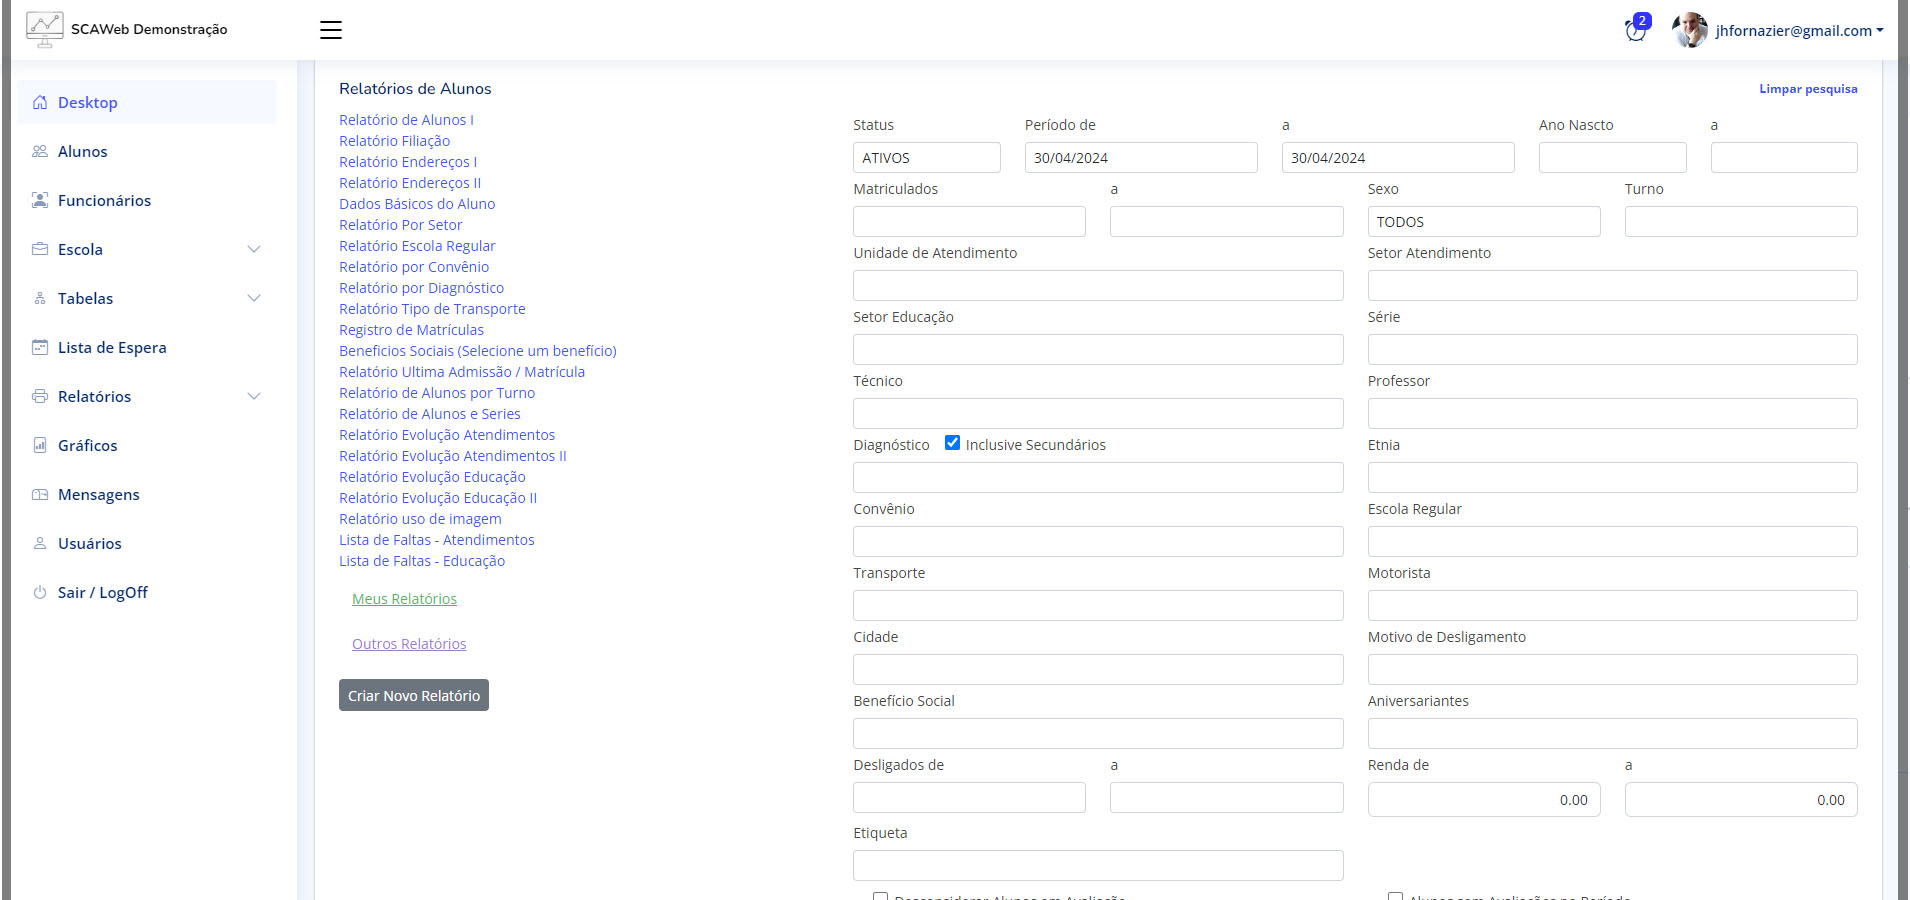Click the hamburger menu icon in header
This screenshot has height=900, width=1910.
tap(330, 30)
